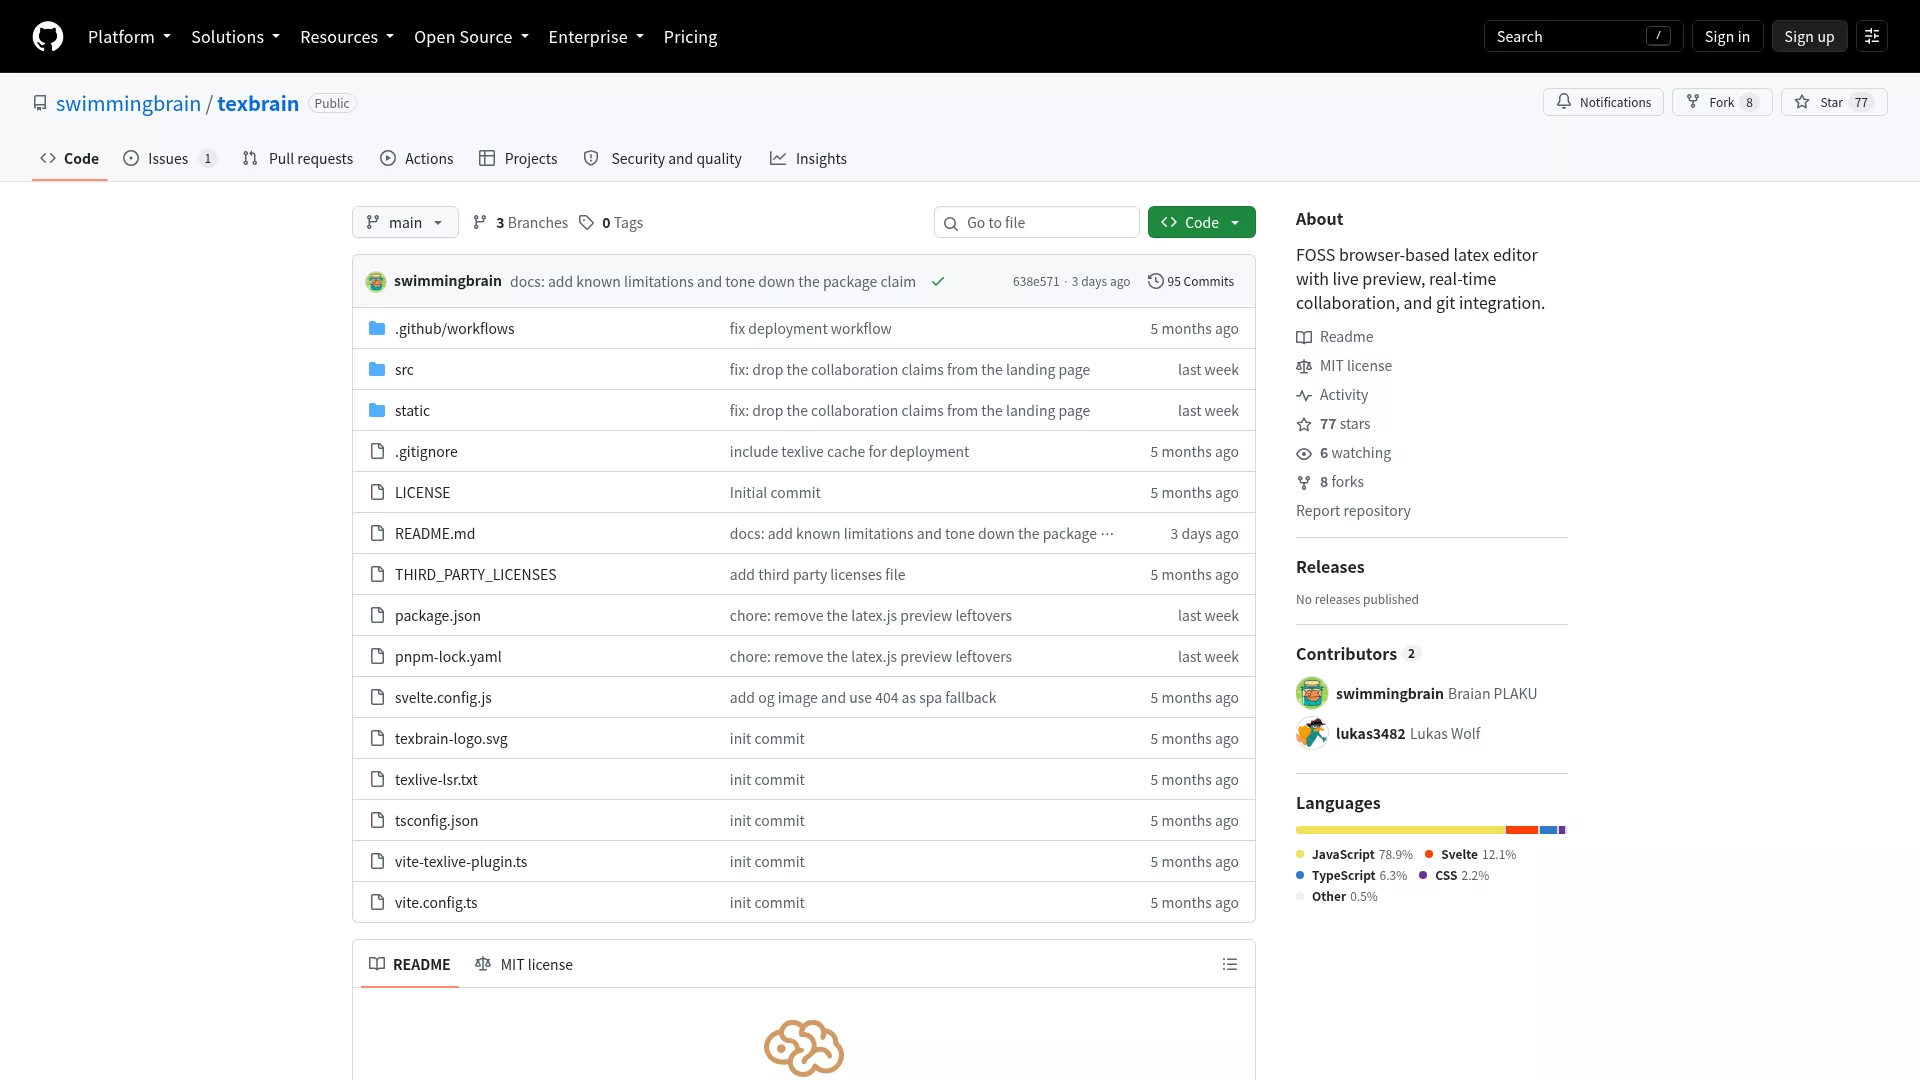This screenshot has width=1920, height=1080.
Task: Click the book icon beside Readme
Action: [x=1304, y=338]
